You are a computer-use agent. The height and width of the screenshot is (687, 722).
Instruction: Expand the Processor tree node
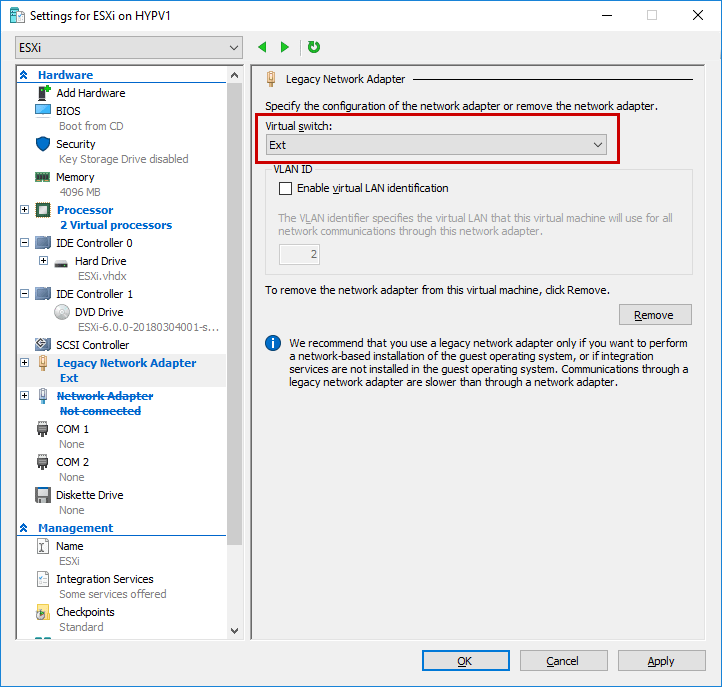[25, 210]
